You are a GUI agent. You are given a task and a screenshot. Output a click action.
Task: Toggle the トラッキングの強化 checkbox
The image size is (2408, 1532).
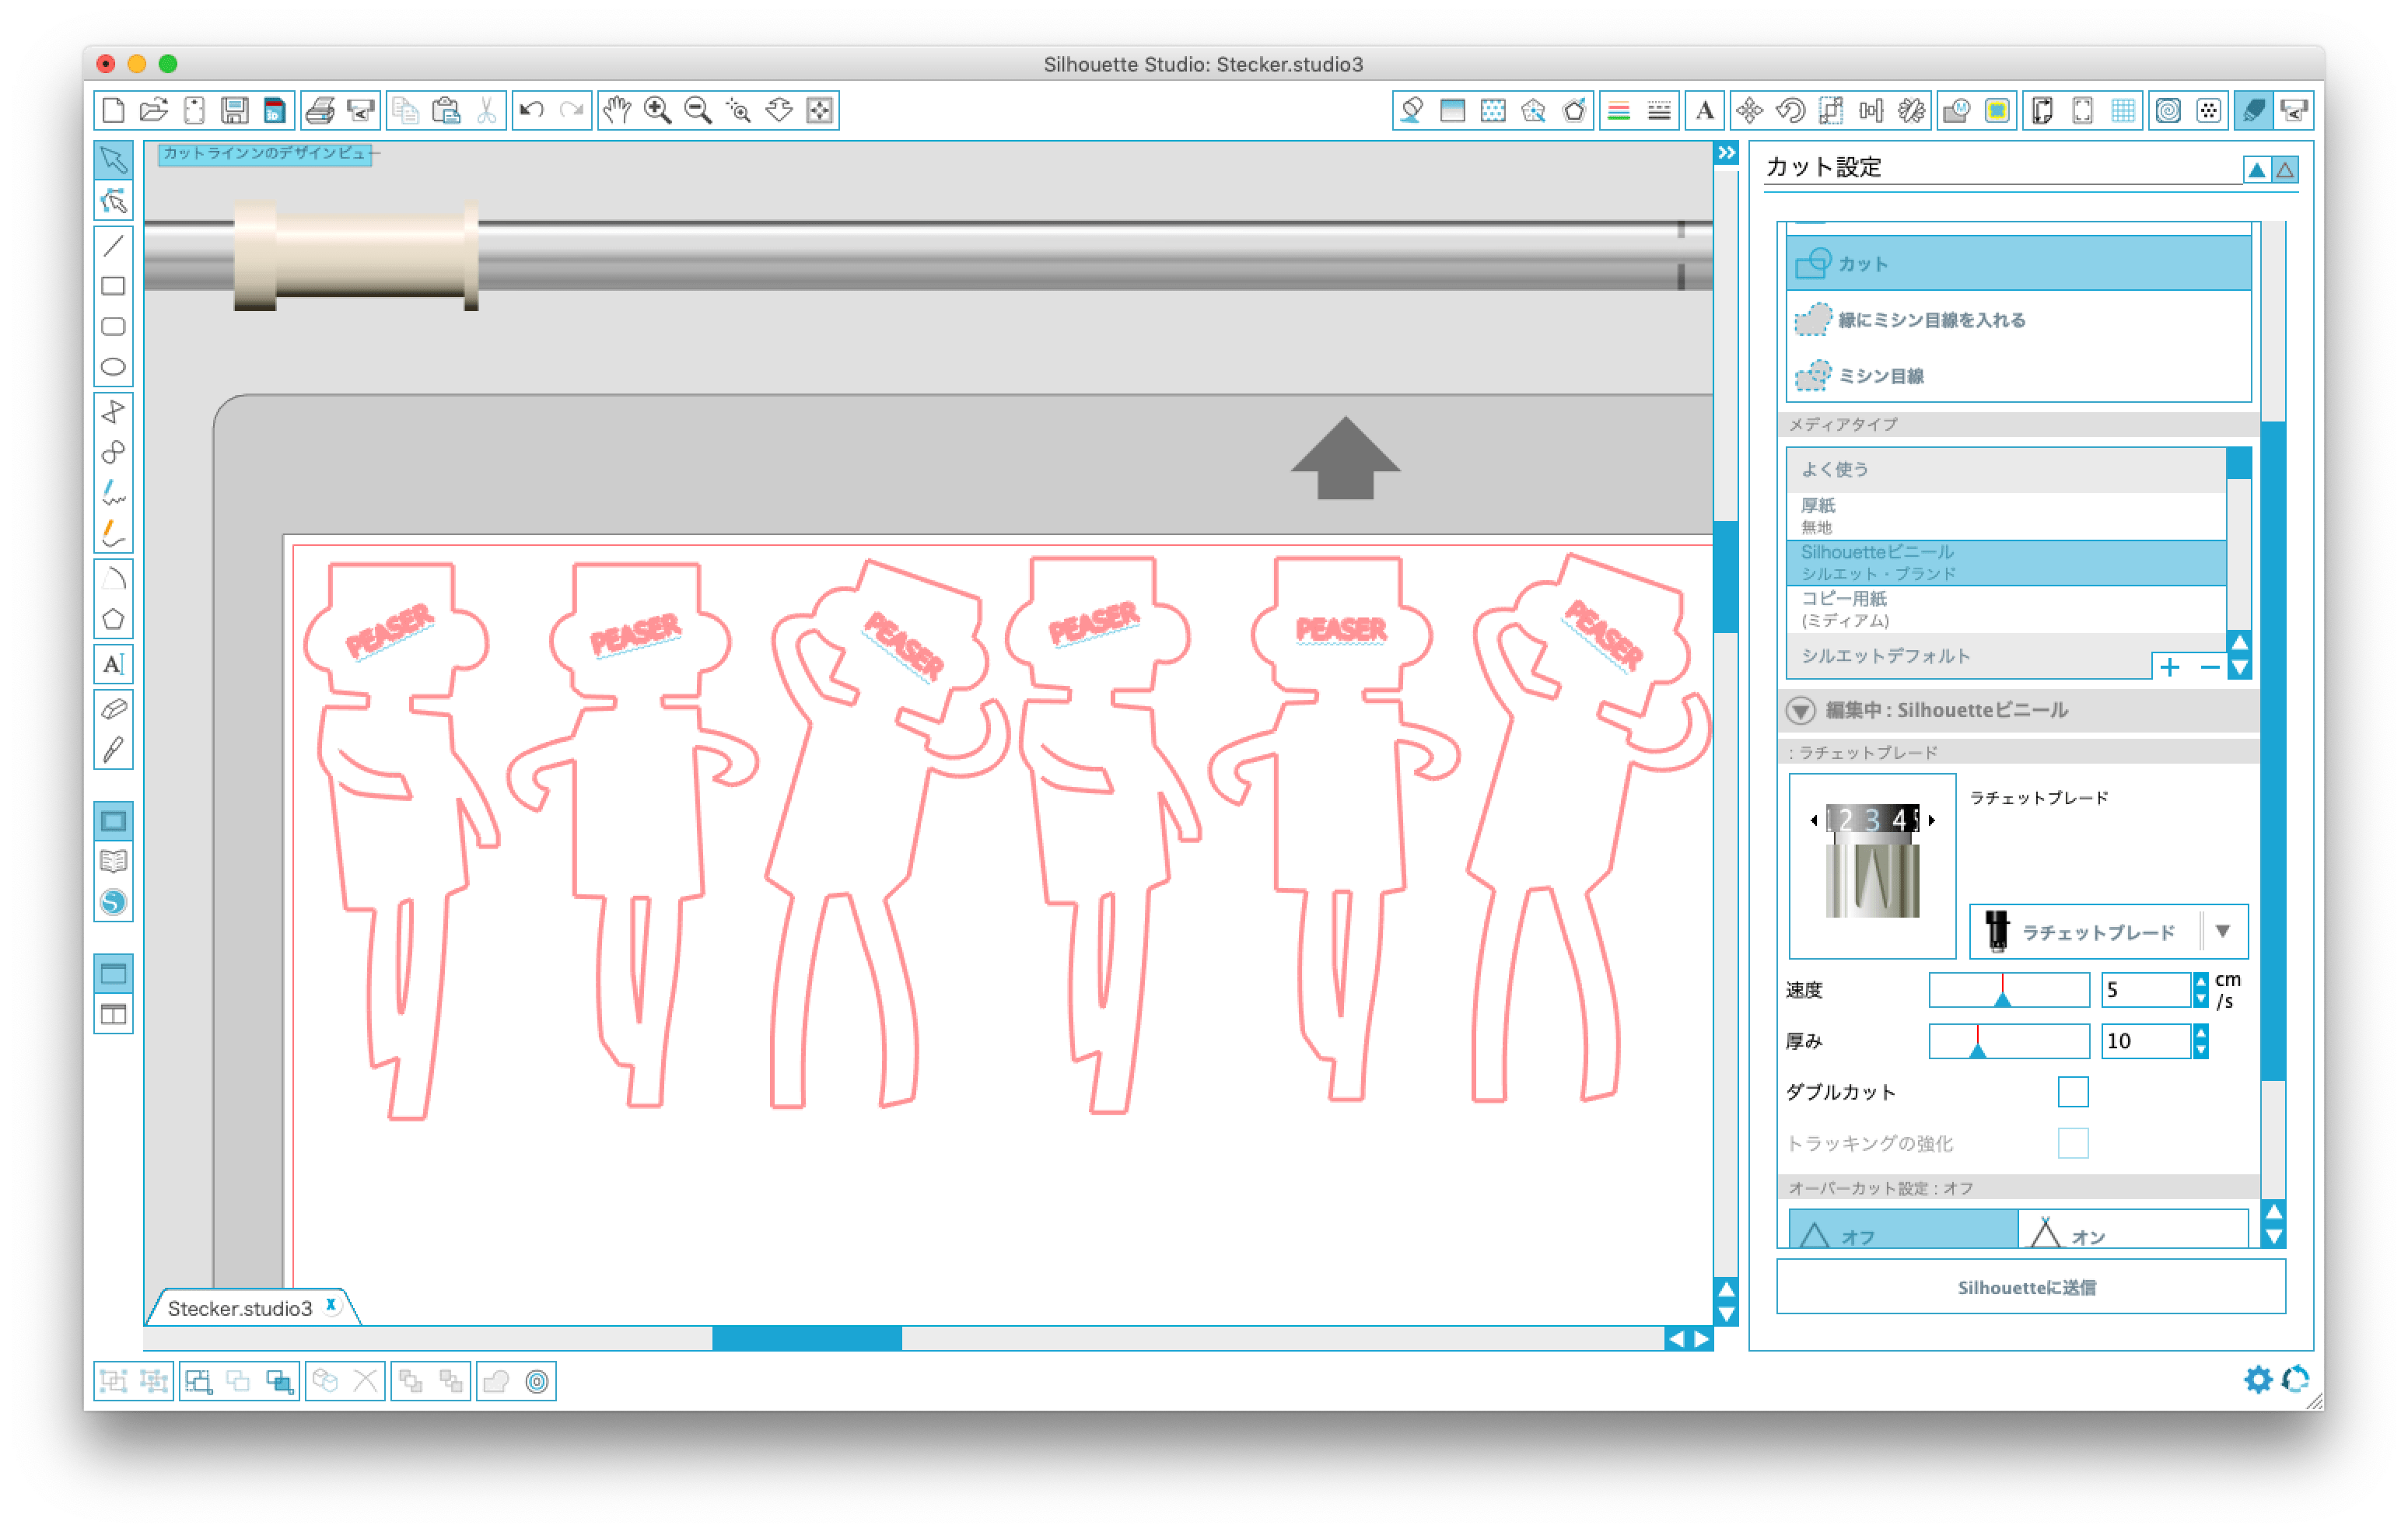(x=2072, y=1143)
